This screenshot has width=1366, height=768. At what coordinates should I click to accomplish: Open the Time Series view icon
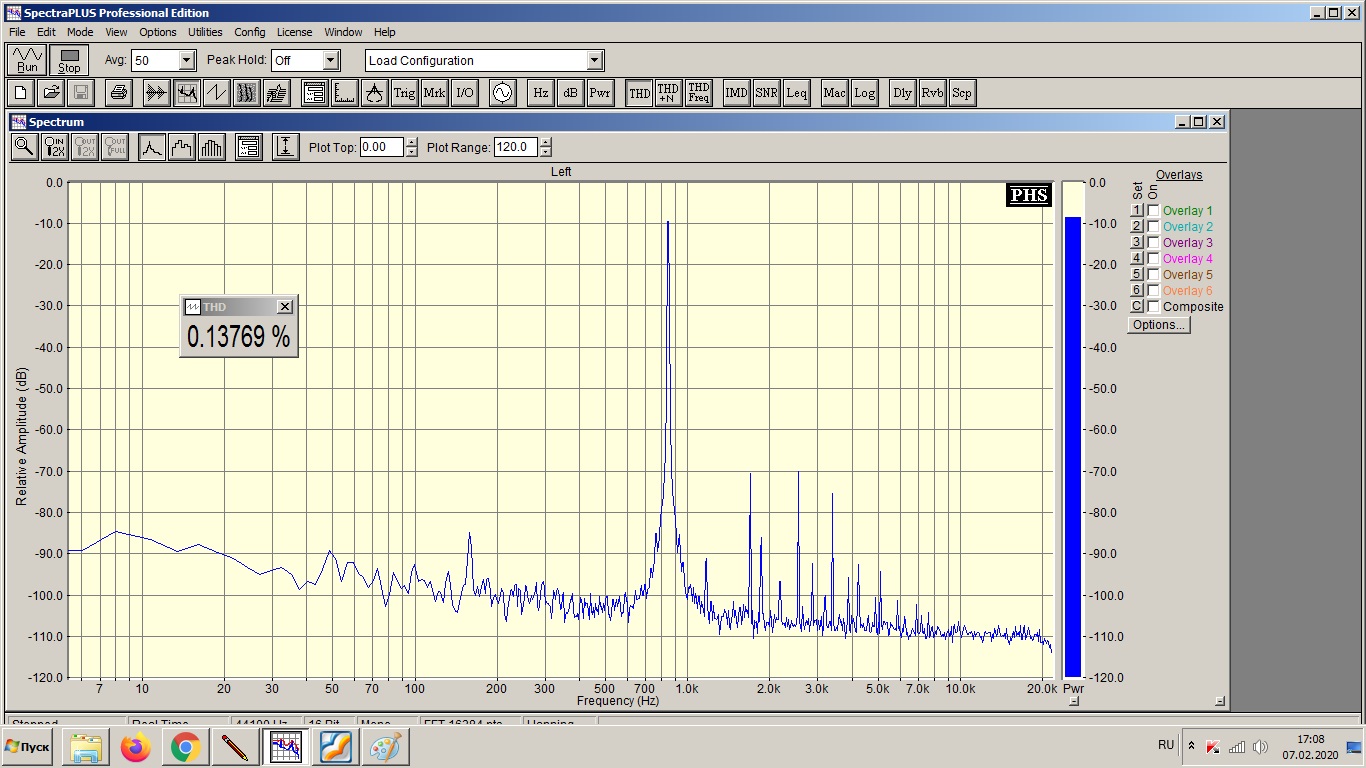157,93
